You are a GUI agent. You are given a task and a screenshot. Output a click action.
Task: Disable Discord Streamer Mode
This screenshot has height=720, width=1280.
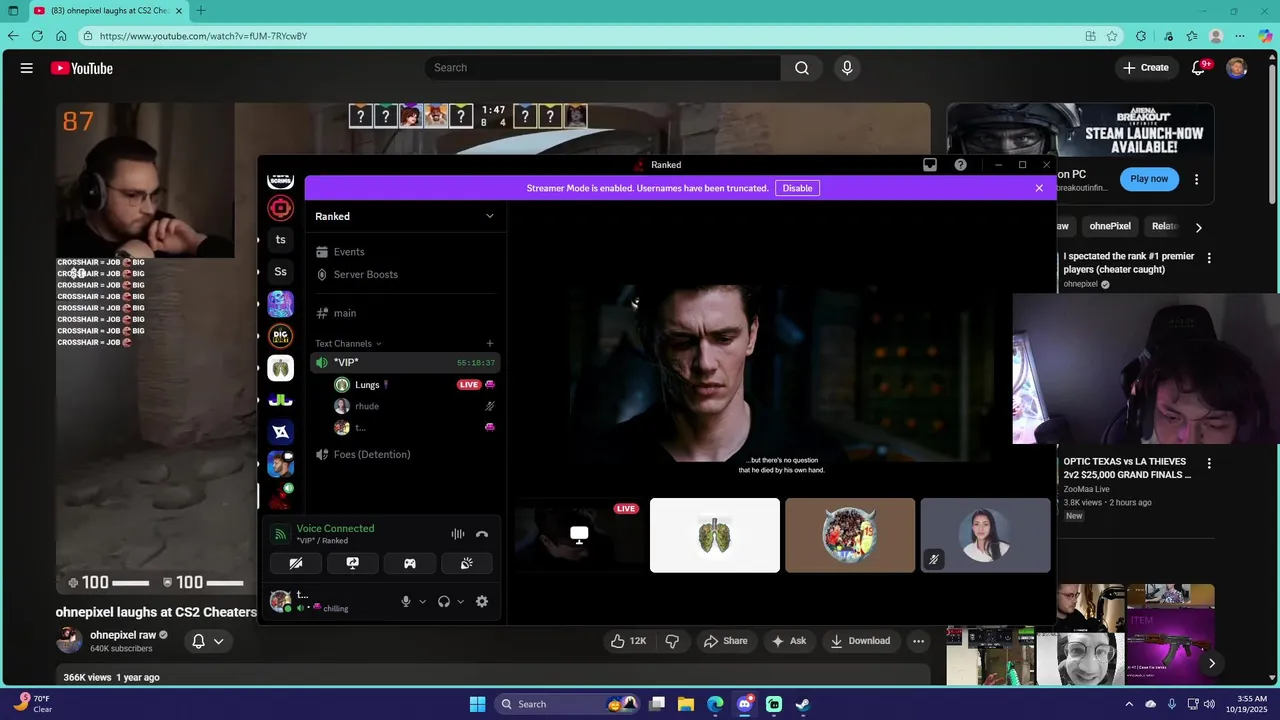(x=797, y=188)
